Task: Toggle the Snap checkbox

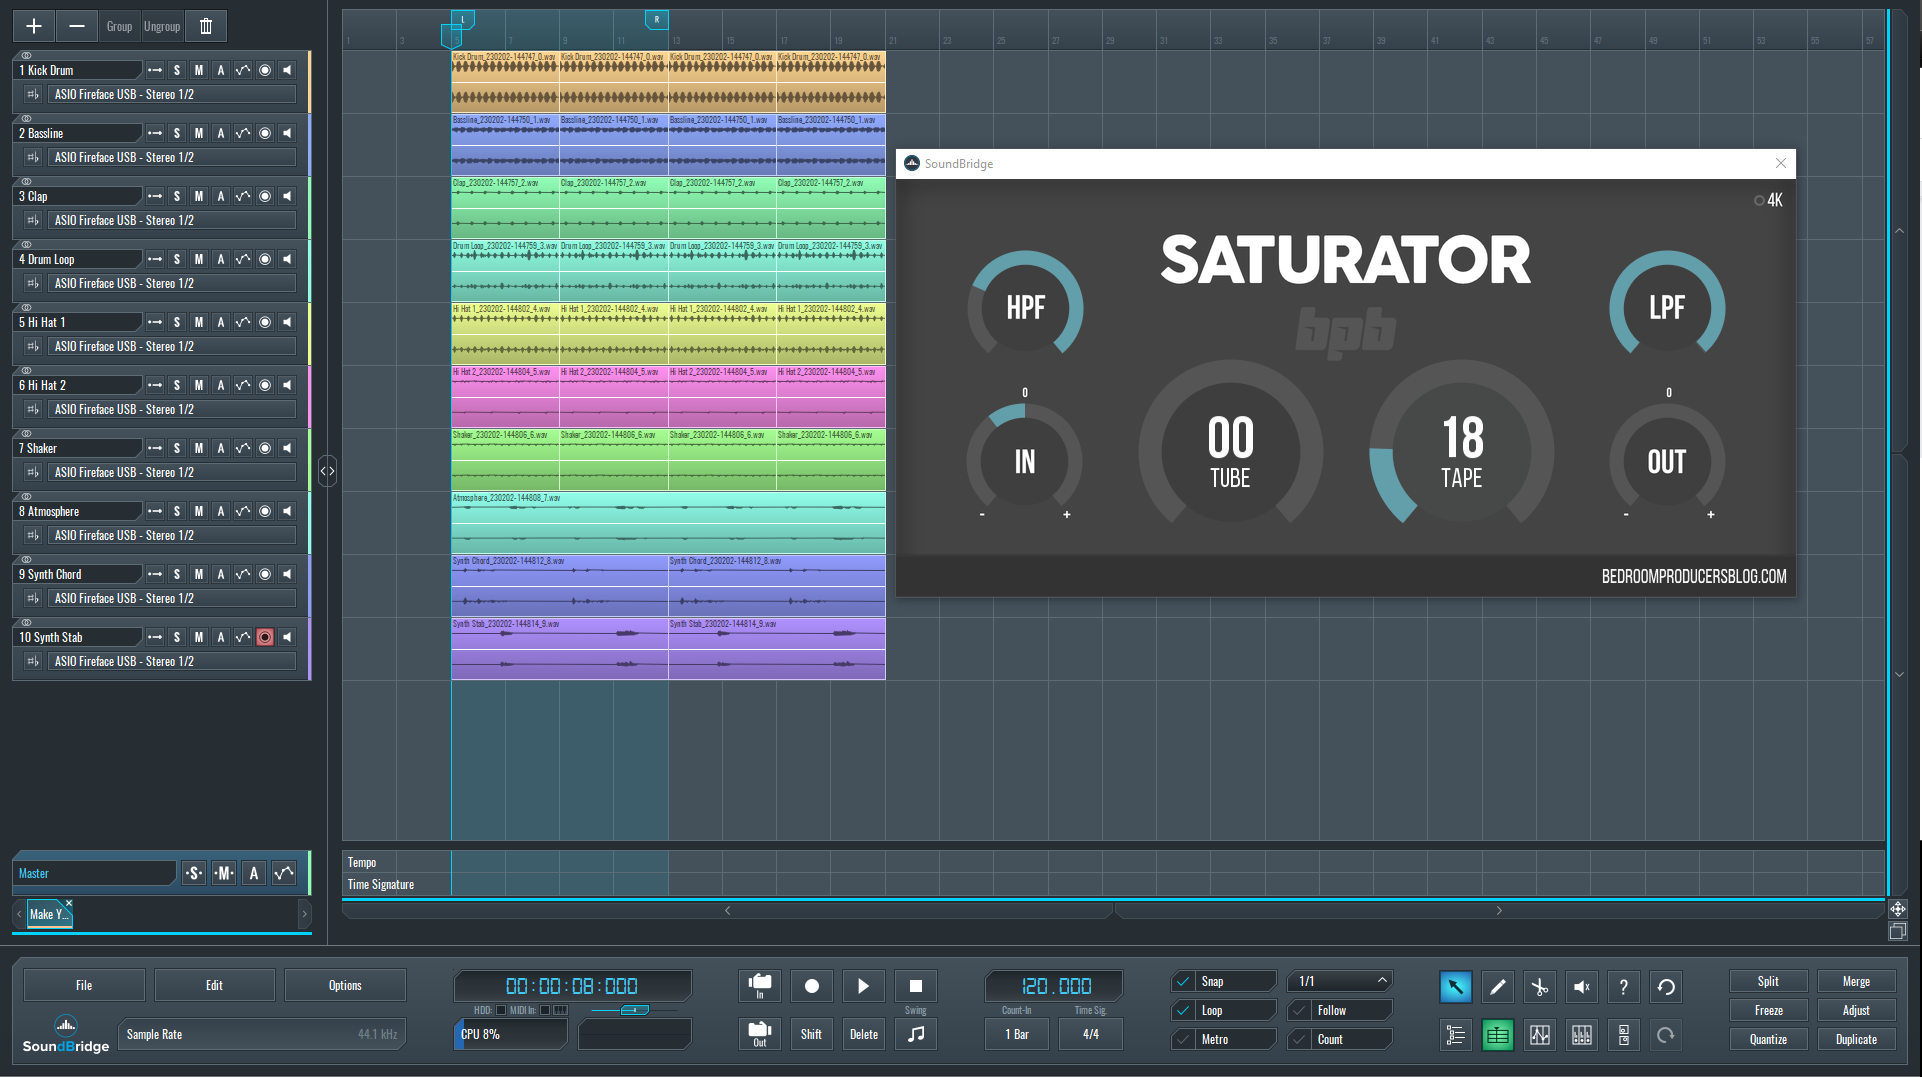Action: [x=1183, y=981]
